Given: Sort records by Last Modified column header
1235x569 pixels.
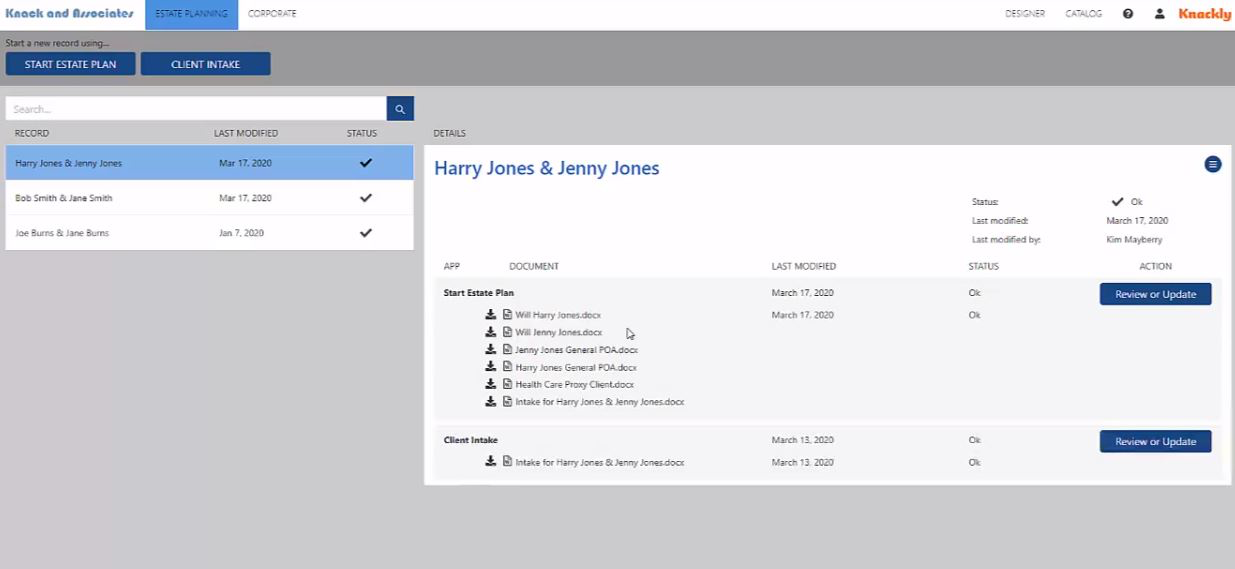Looking at the screenshot, I should (246, 133).
